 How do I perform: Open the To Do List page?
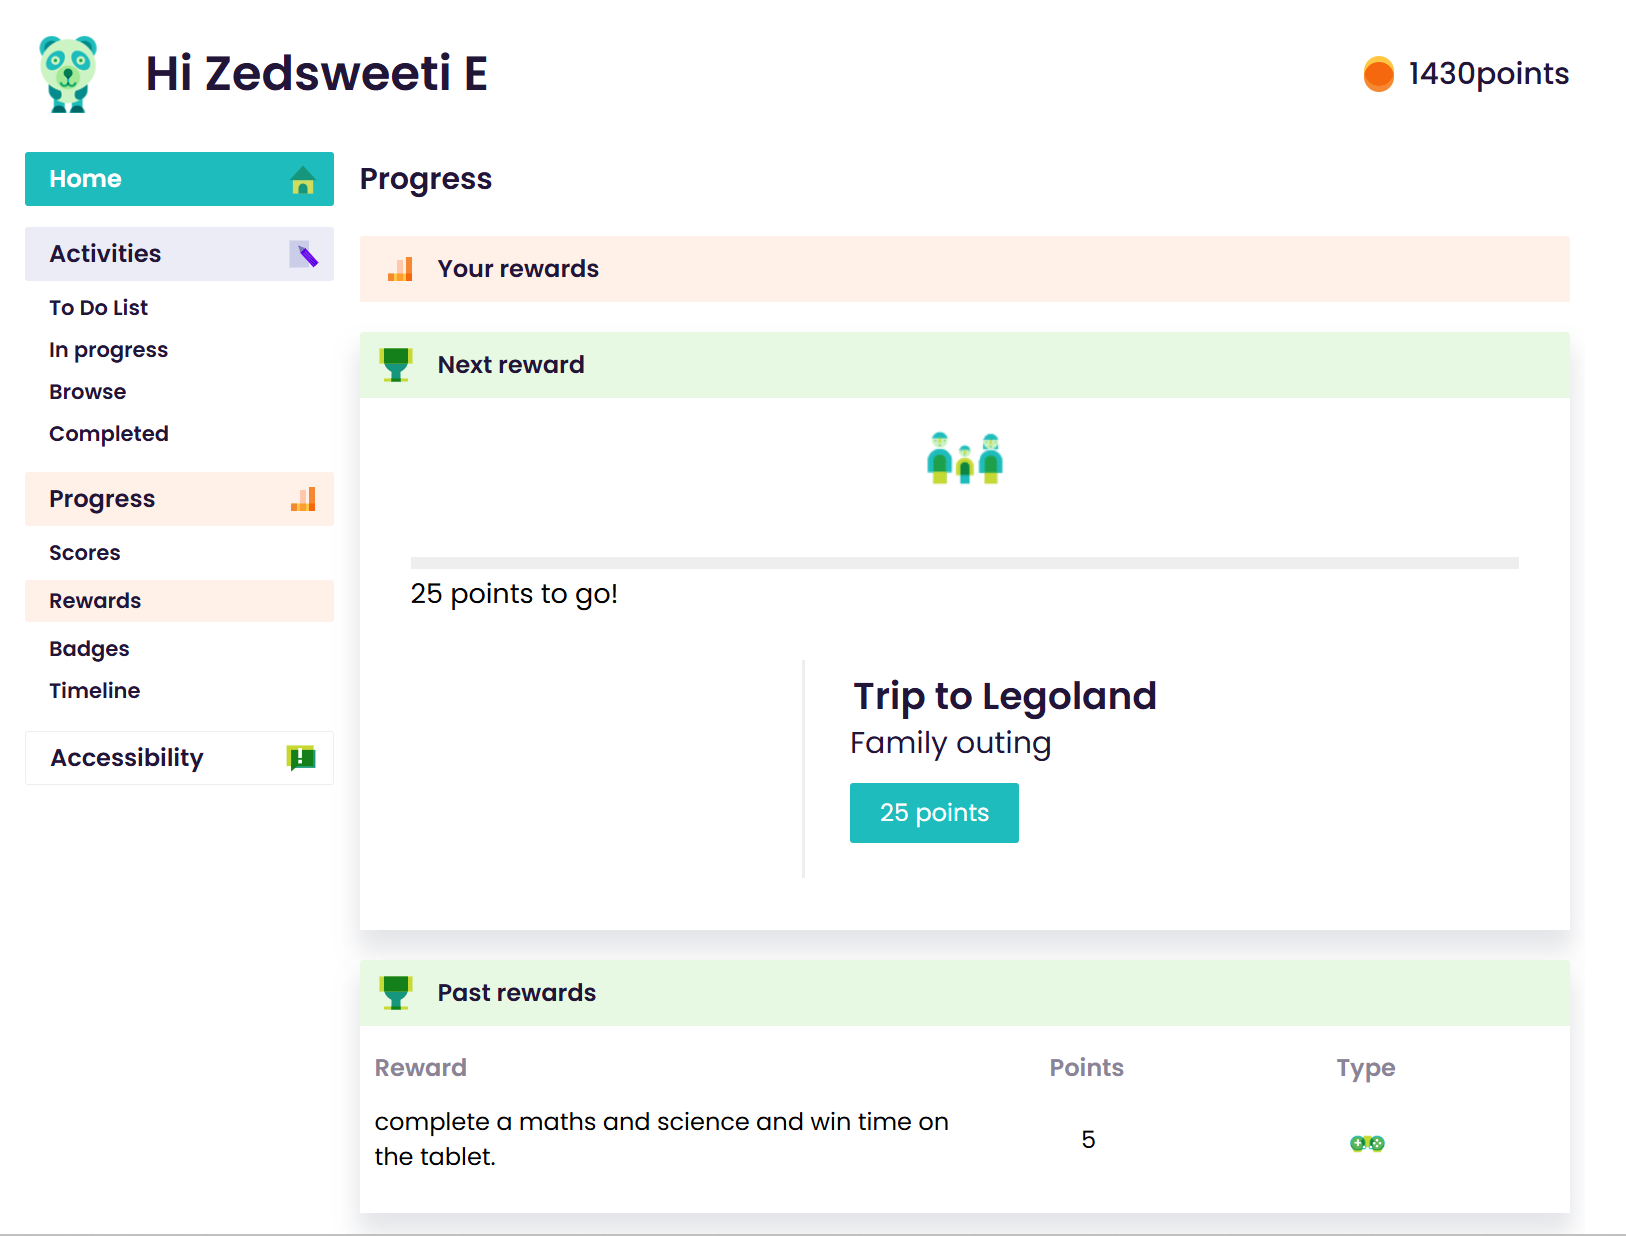coord(98,308)
